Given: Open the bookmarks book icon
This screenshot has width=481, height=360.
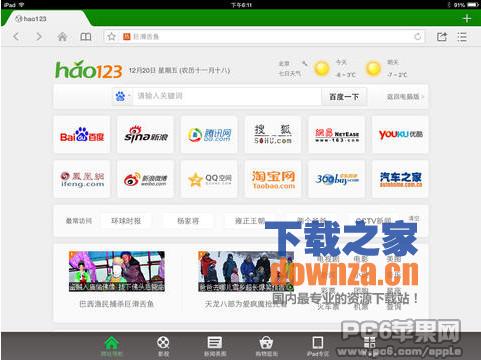Looking at the screenshot, I should click(86, 36).
